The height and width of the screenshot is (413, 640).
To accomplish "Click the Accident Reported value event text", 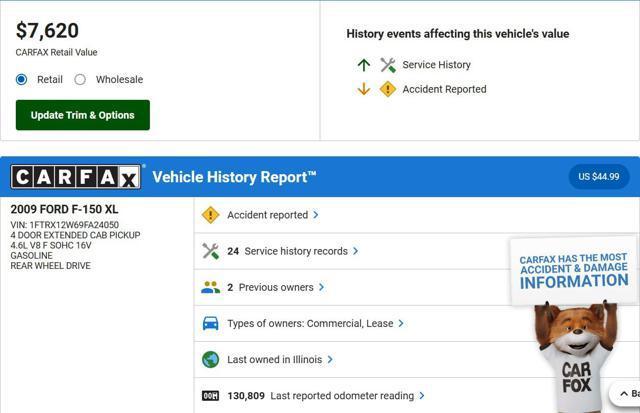I will point(444,89).
